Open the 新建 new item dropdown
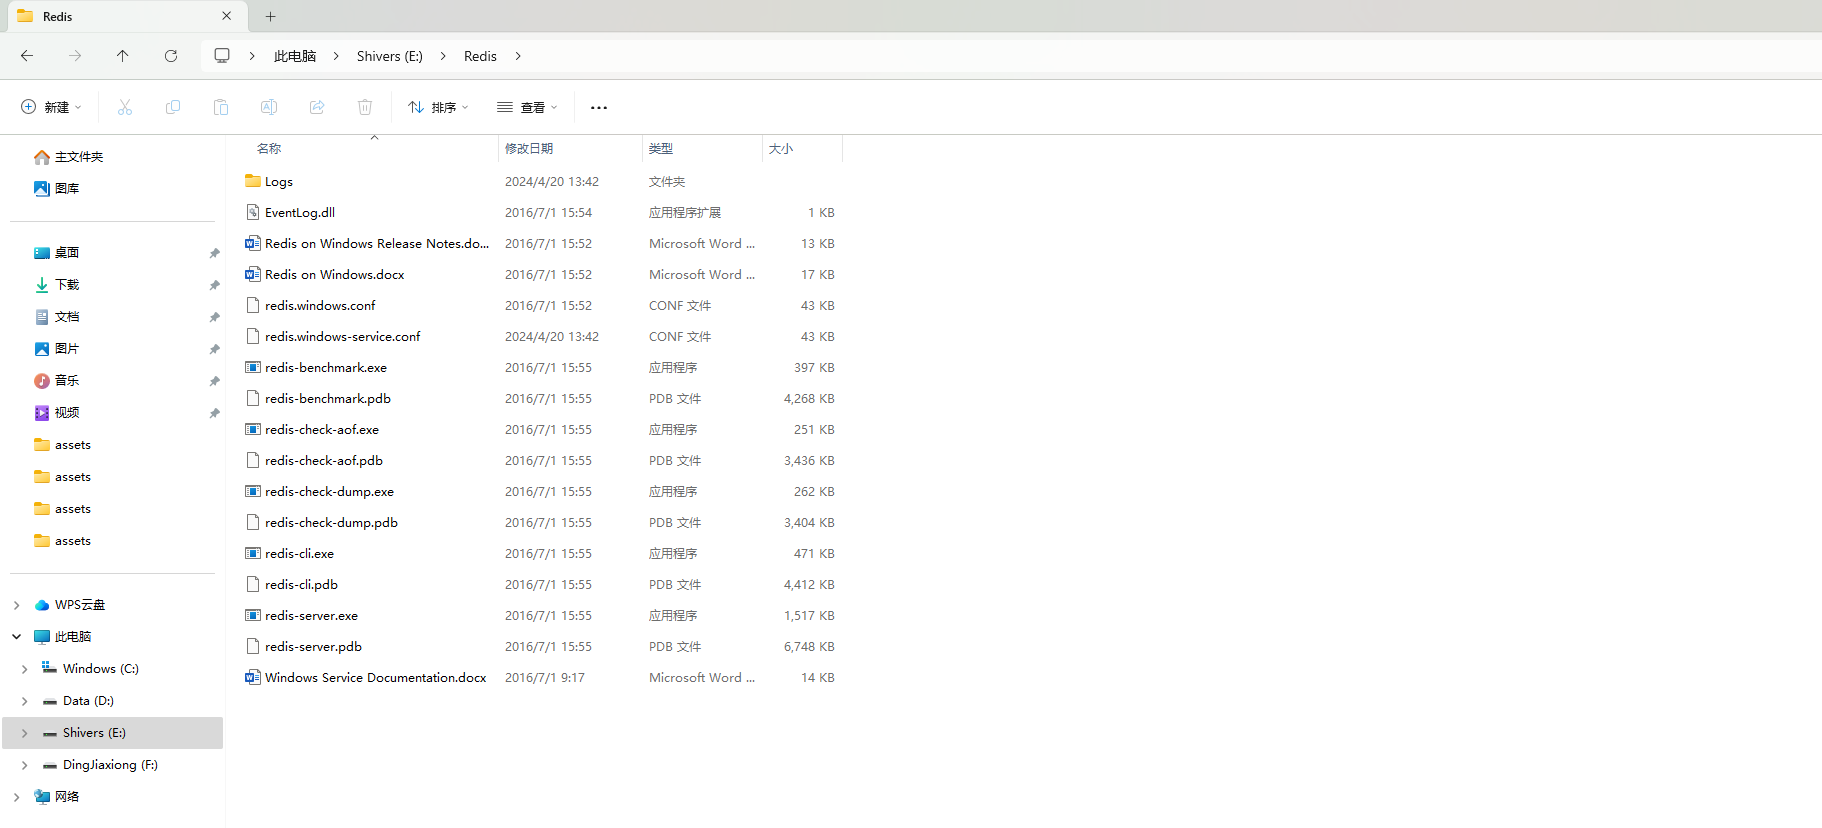The height and width of the screenshot is (828, 1822). coord(51,107)
